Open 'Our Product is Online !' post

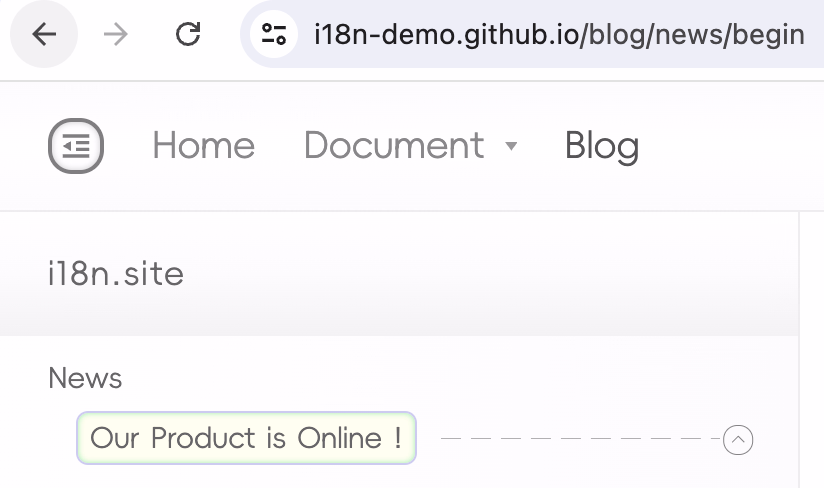246,438
